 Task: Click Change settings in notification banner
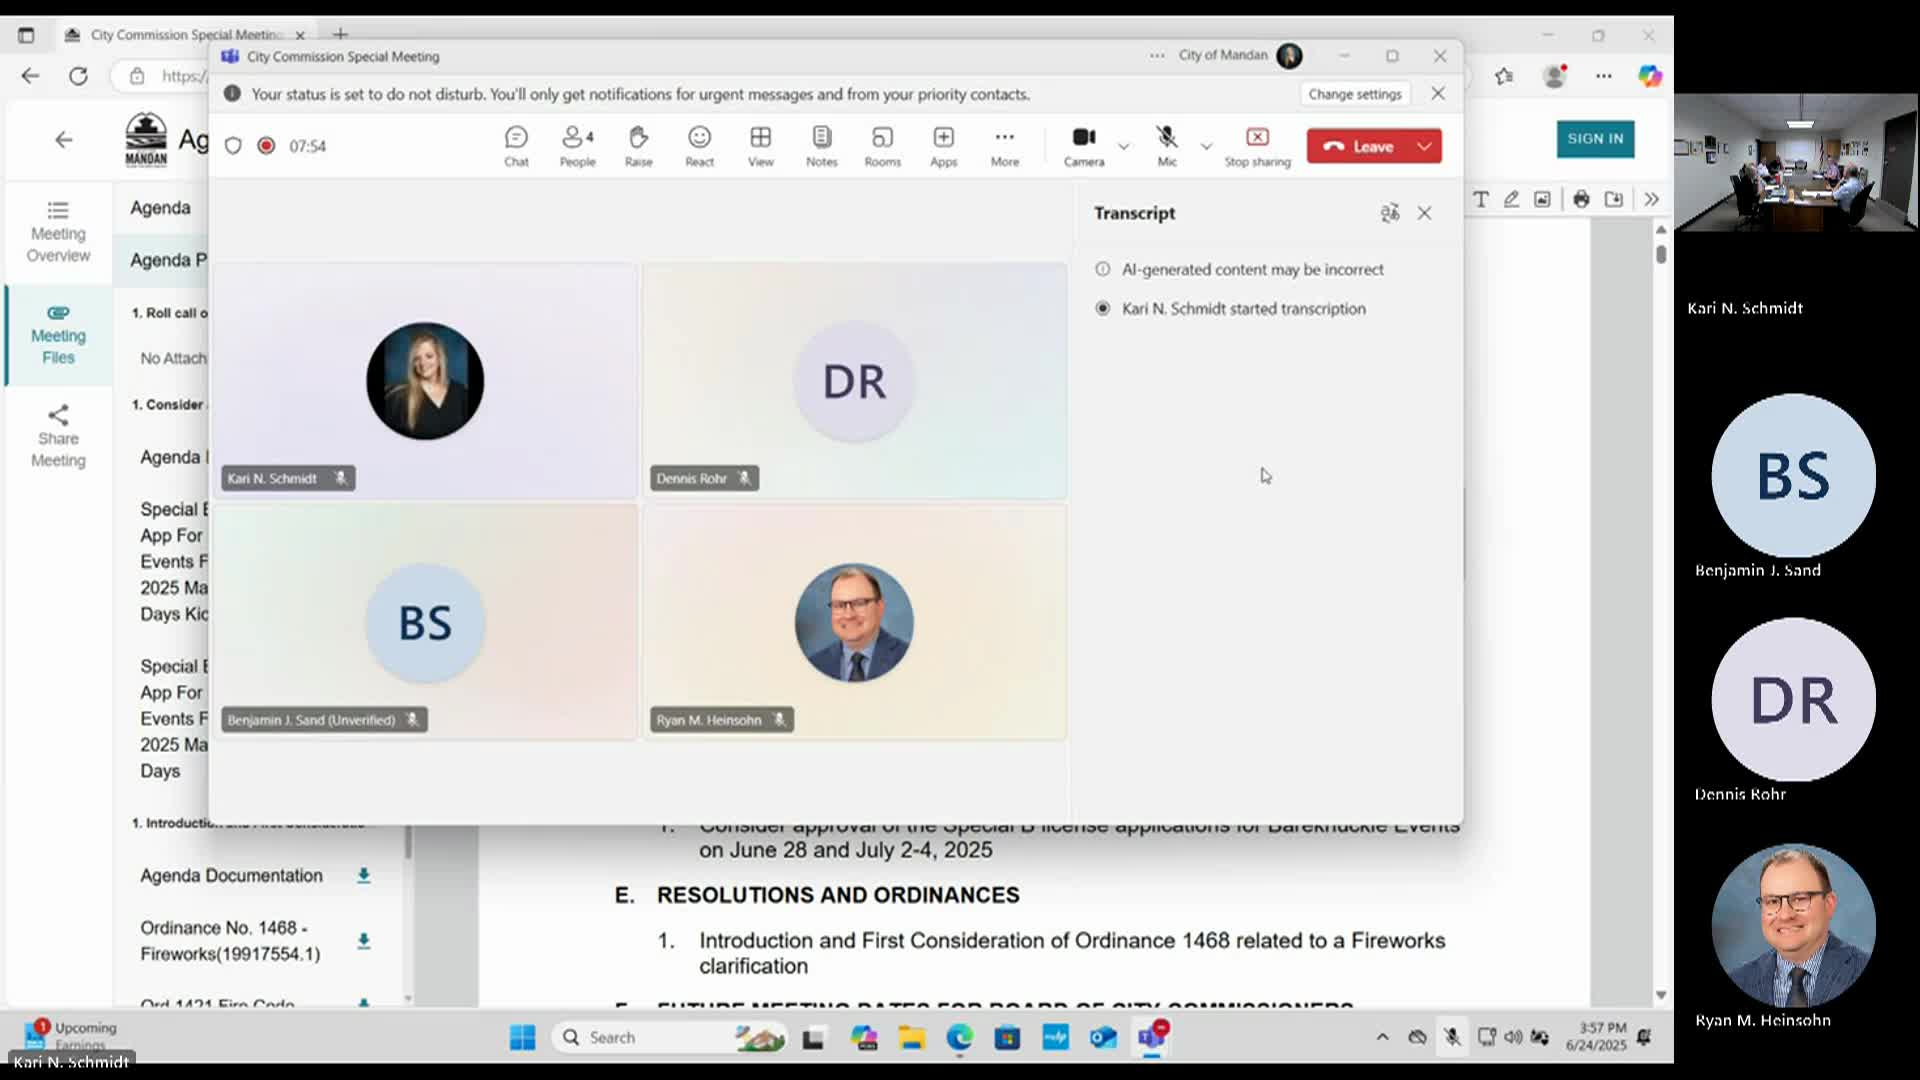[x=1355, y=94]
